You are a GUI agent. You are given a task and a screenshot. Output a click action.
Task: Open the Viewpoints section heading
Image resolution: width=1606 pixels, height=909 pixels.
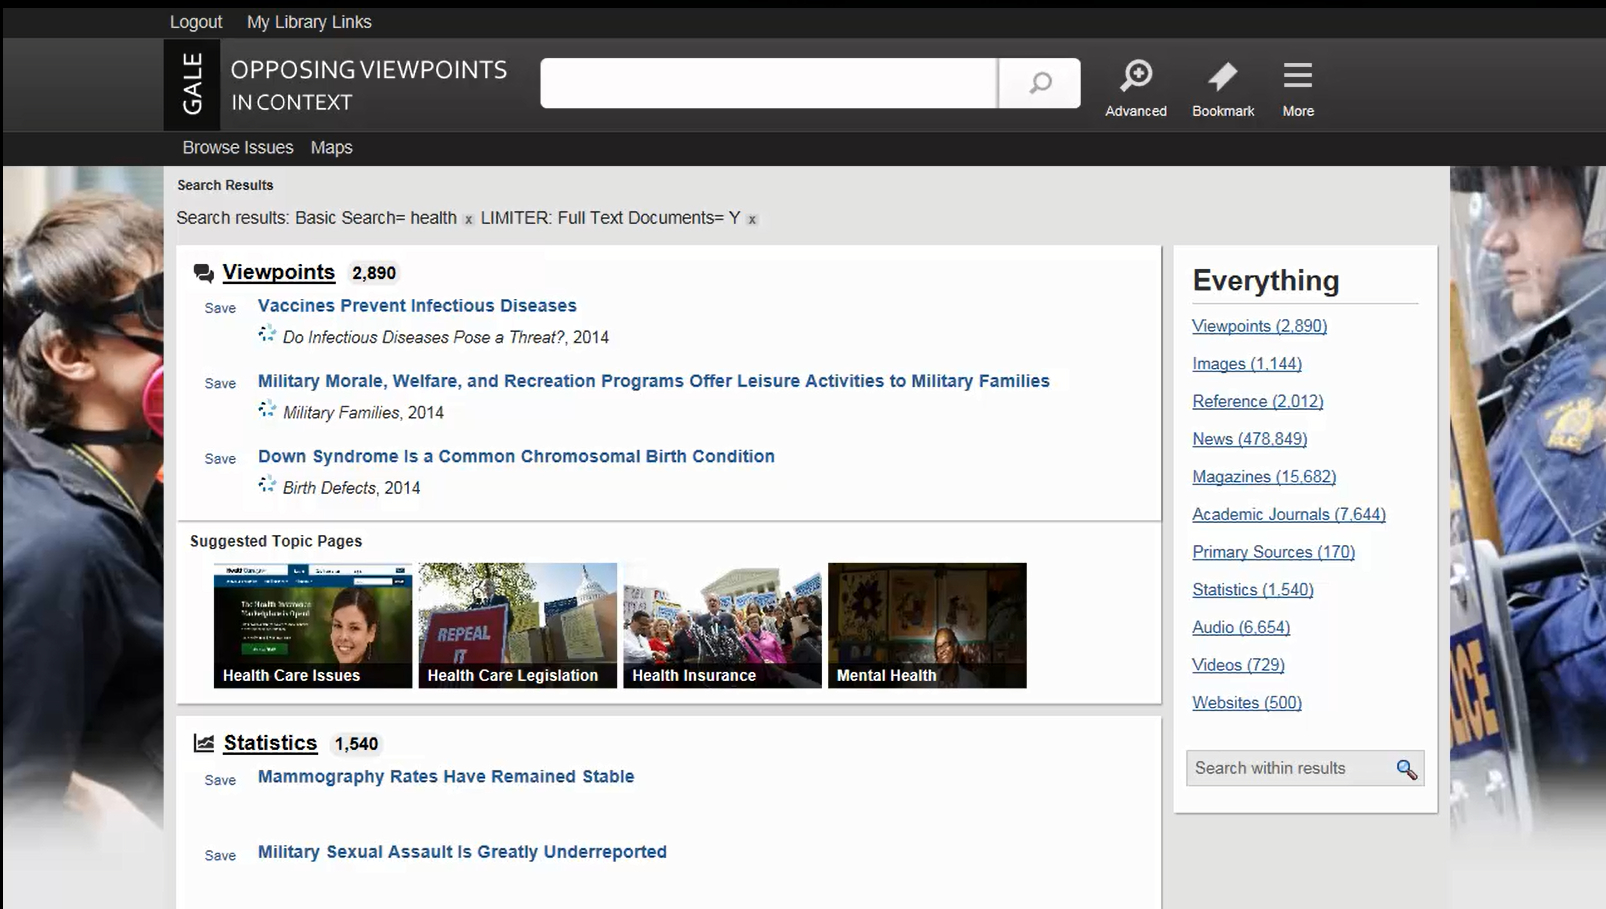tap(279, 272)
